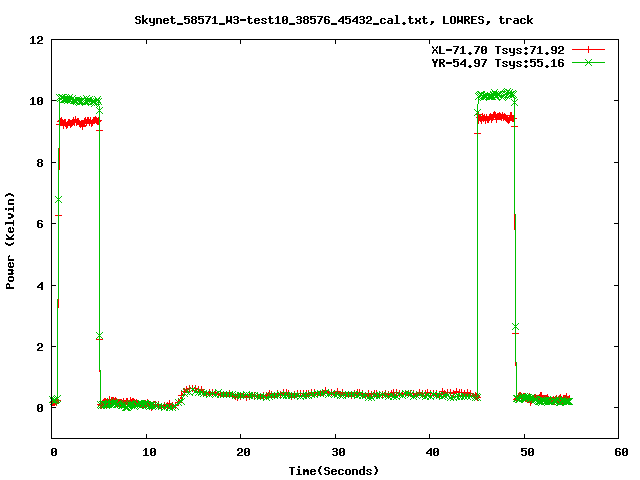Click the Power (Kelvin) axis label
Screen dimensions: 640x480
(10, 241)
